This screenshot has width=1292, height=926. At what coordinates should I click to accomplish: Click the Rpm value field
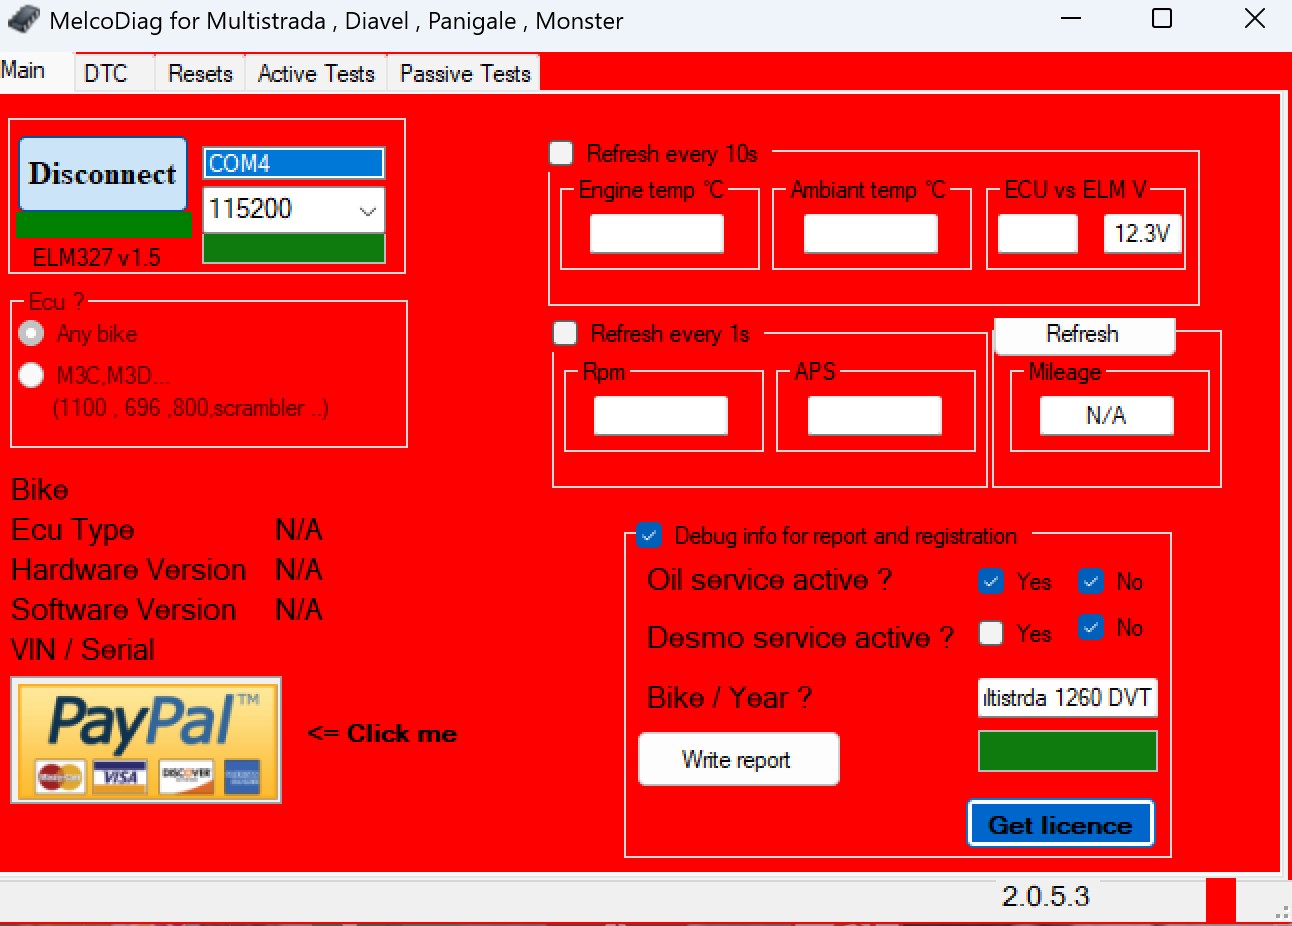[x=660, y=415]
